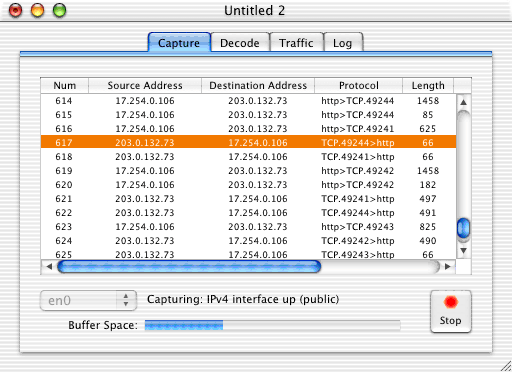Zoom the window with the green button
The height and width of the screenshot is (372, 512).
[x=60, y=10]
